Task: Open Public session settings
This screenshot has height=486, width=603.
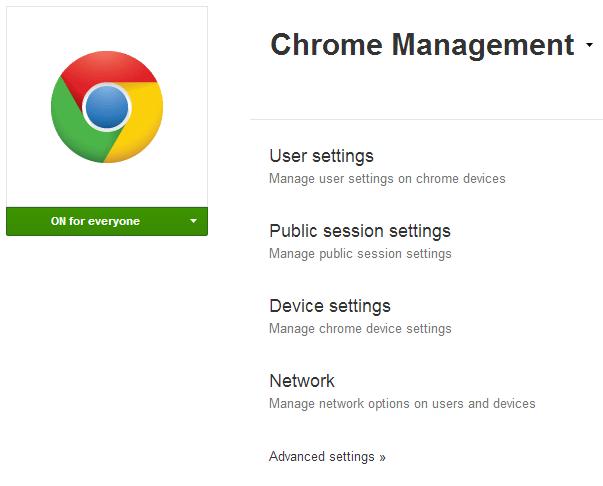Action: [360, 231]
